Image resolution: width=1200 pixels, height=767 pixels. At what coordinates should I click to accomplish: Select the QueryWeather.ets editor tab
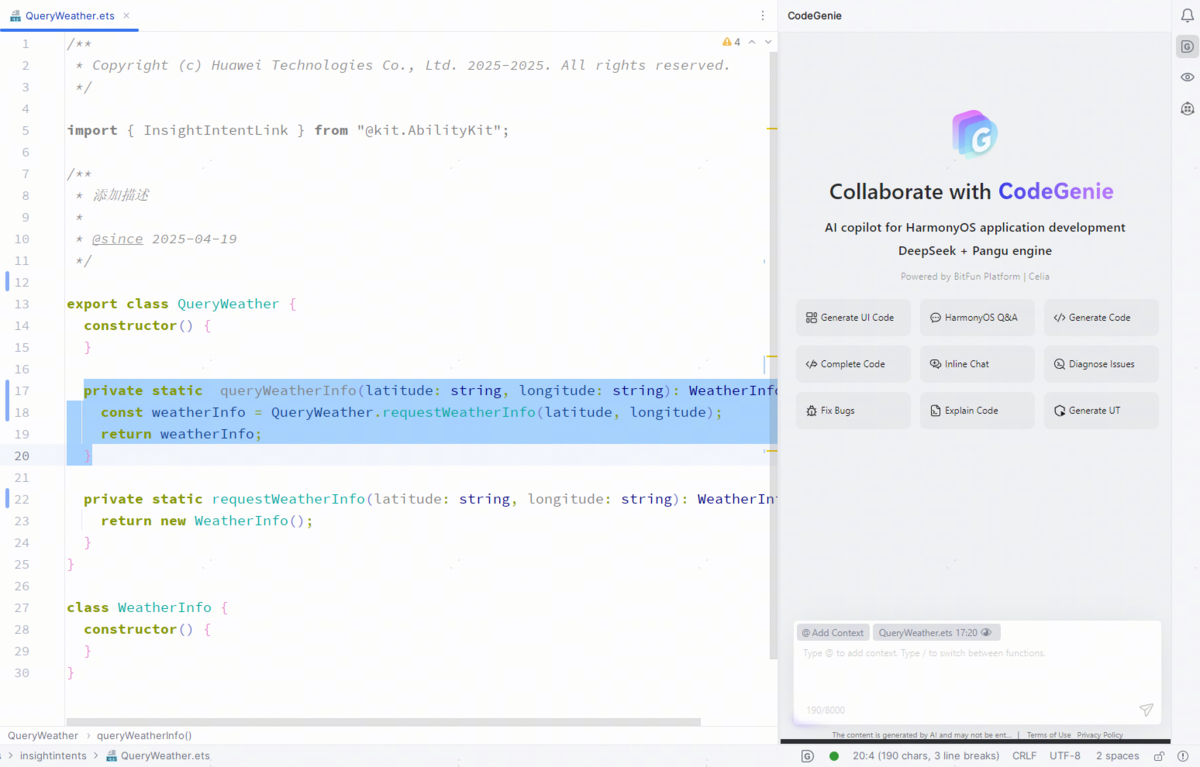tap(69, 16)
